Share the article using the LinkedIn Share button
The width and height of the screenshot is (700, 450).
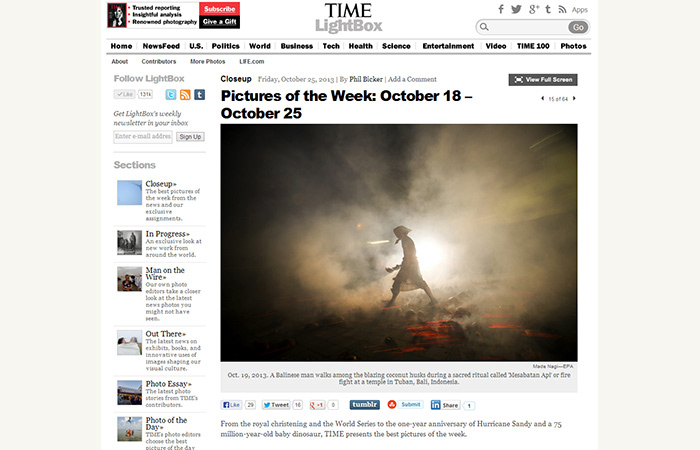[x=445, y=405]
